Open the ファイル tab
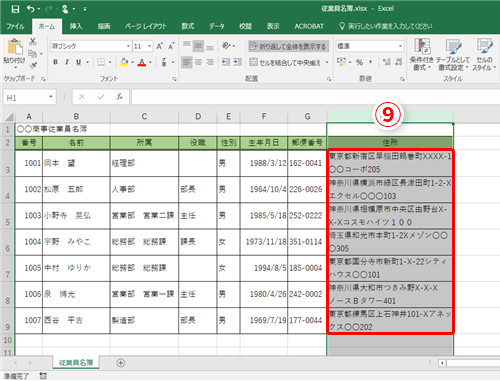The height and width of the screenshot is (381, 500). tap(15, 26)
